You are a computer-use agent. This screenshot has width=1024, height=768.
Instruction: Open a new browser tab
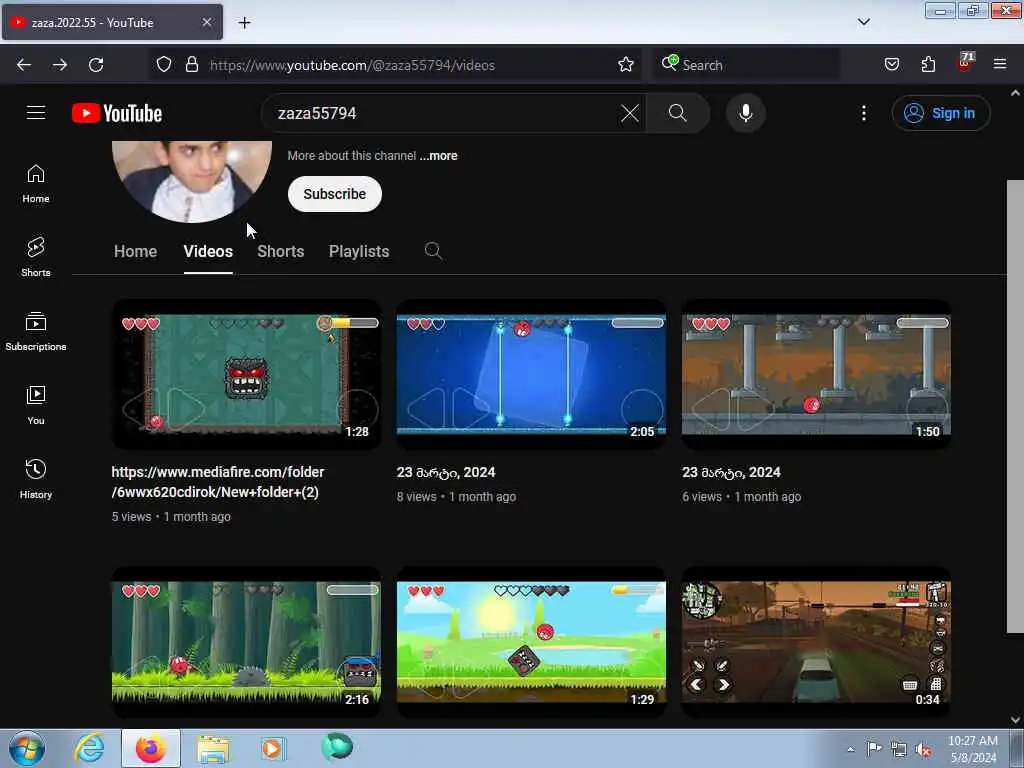[x=244, y=23]
